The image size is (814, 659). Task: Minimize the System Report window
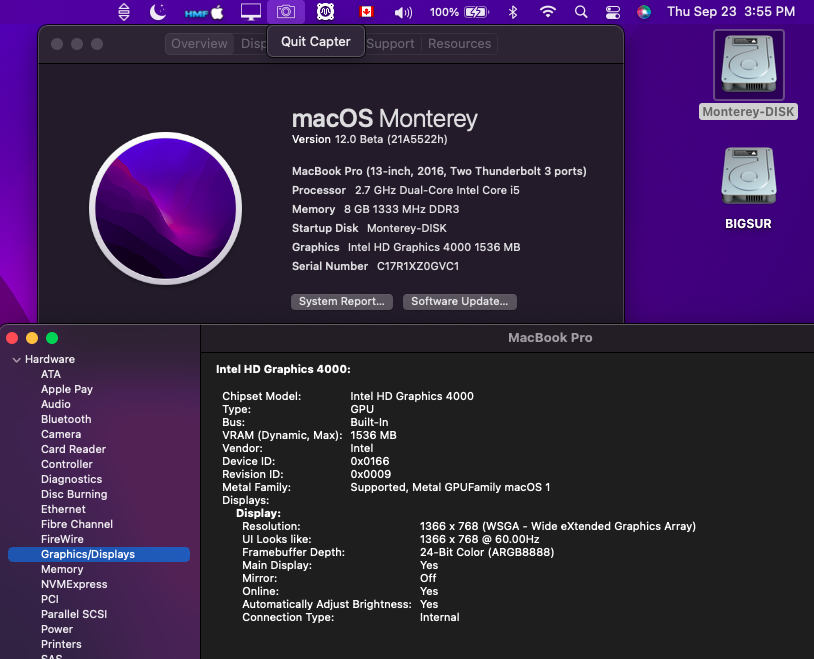click(x=32, y=338)
